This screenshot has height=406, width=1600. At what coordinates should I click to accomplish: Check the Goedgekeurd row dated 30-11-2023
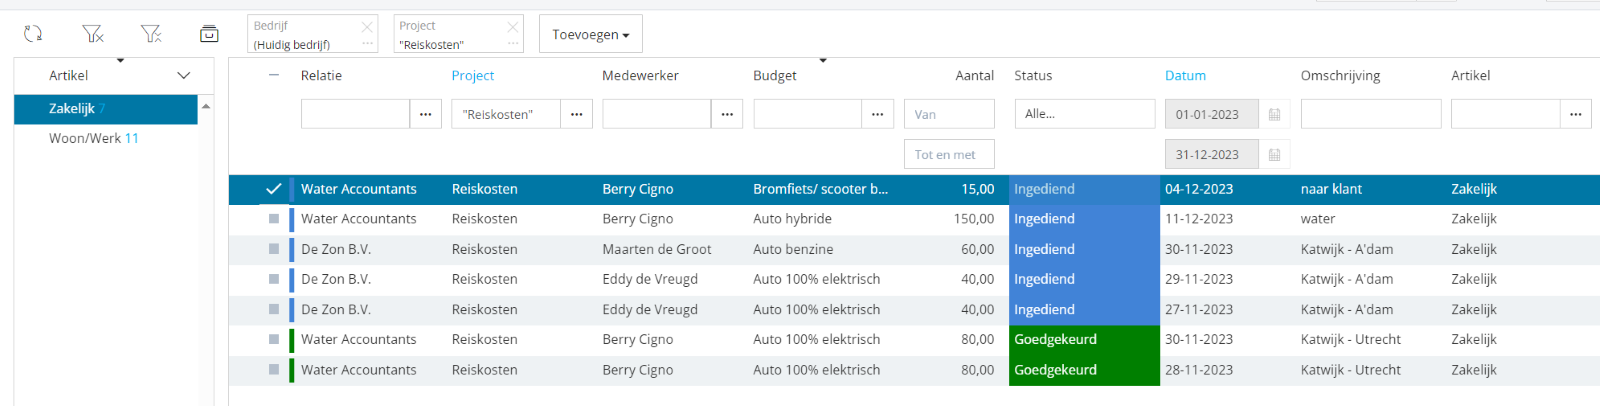(273, 339)
